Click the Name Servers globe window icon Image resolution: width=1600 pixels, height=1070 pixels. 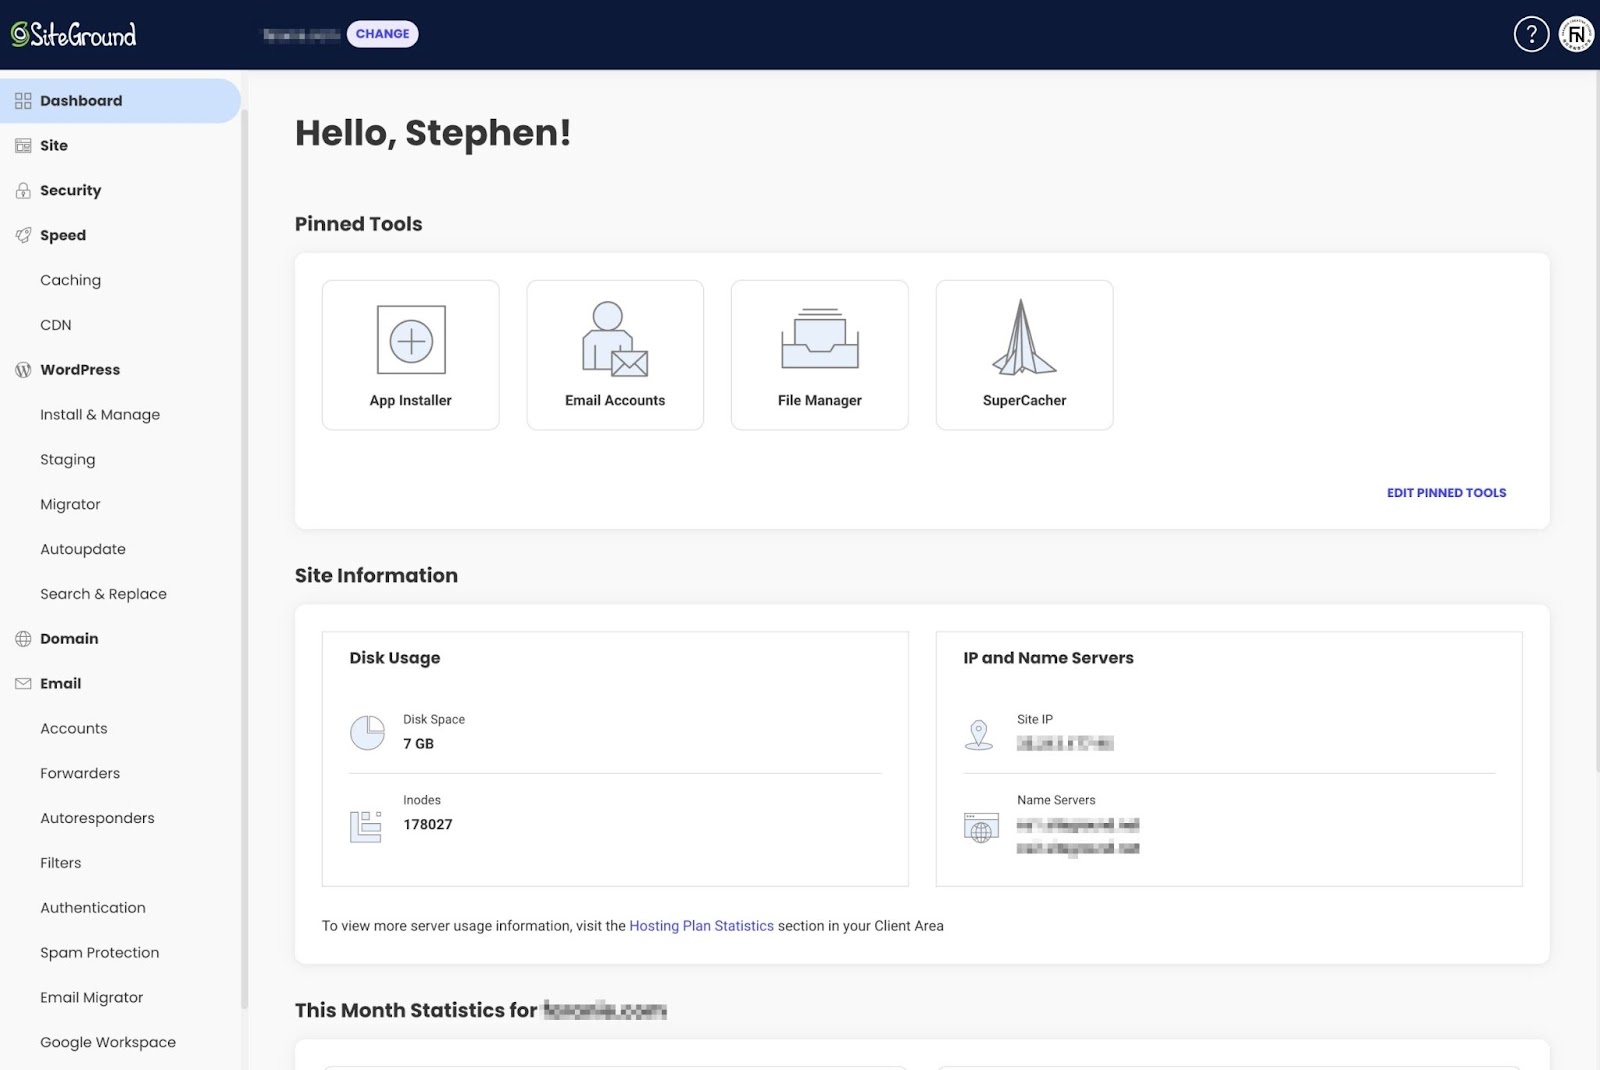click(x=981, y=828)
